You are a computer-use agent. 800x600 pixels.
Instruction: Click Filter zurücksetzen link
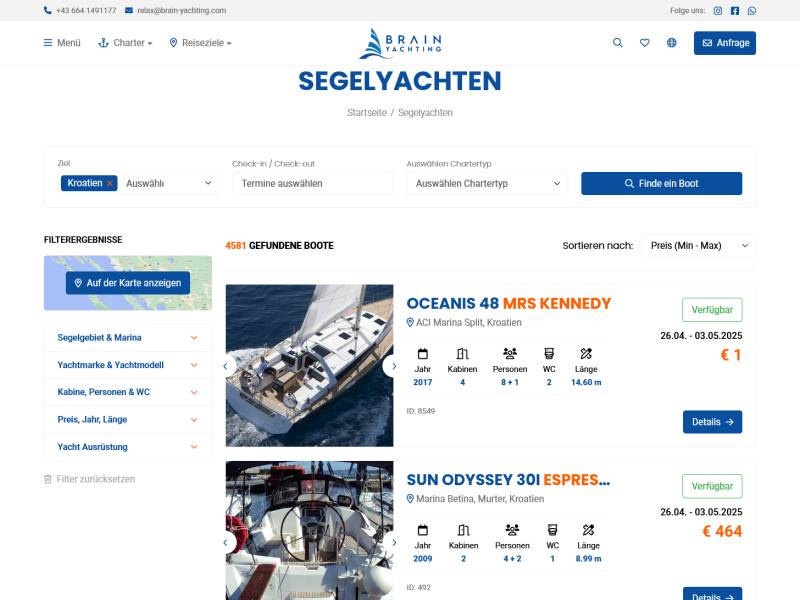pyautogui.click(x=90, y=479)
